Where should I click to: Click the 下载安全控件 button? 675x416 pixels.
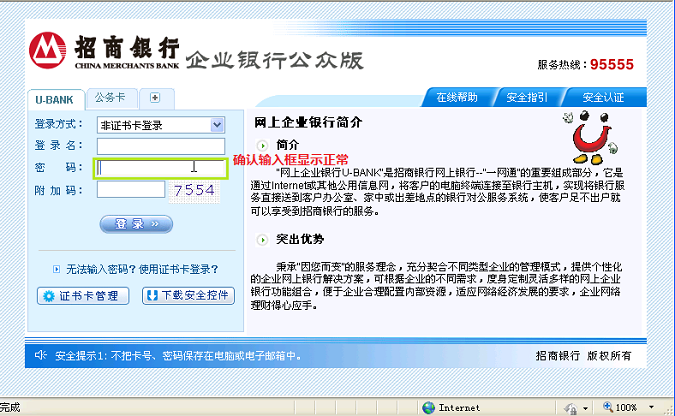[x=189, y=295]
